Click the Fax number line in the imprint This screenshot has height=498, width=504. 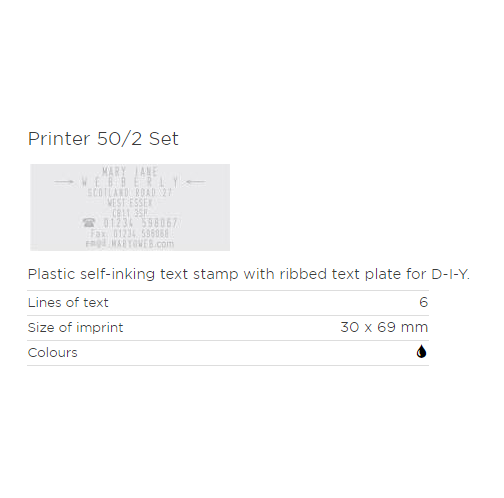point(130,233)
